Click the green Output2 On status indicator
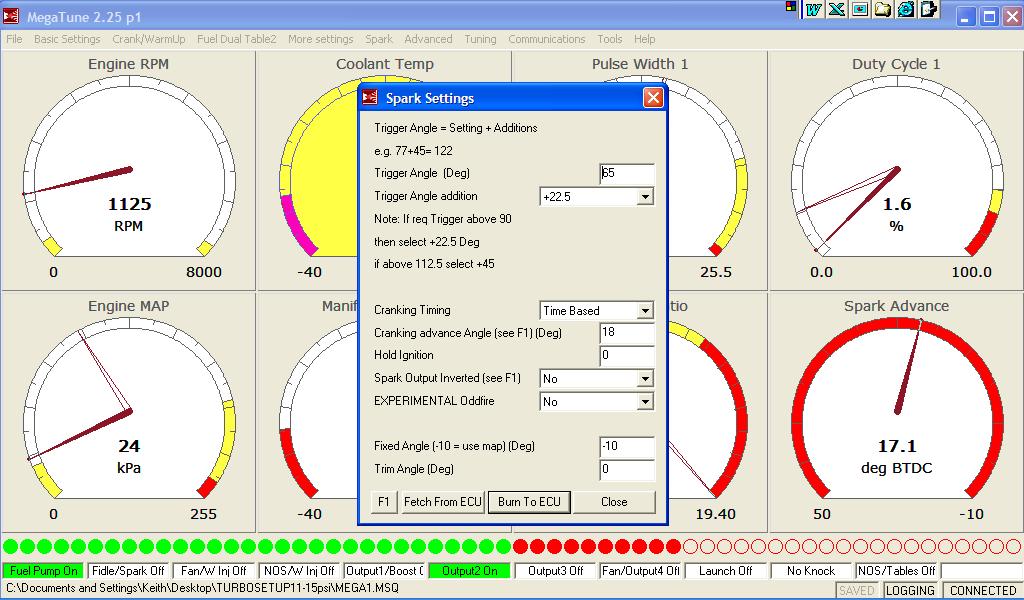Image resolution: width=1024 pixels, height=600 pixels. coord(469,571)
